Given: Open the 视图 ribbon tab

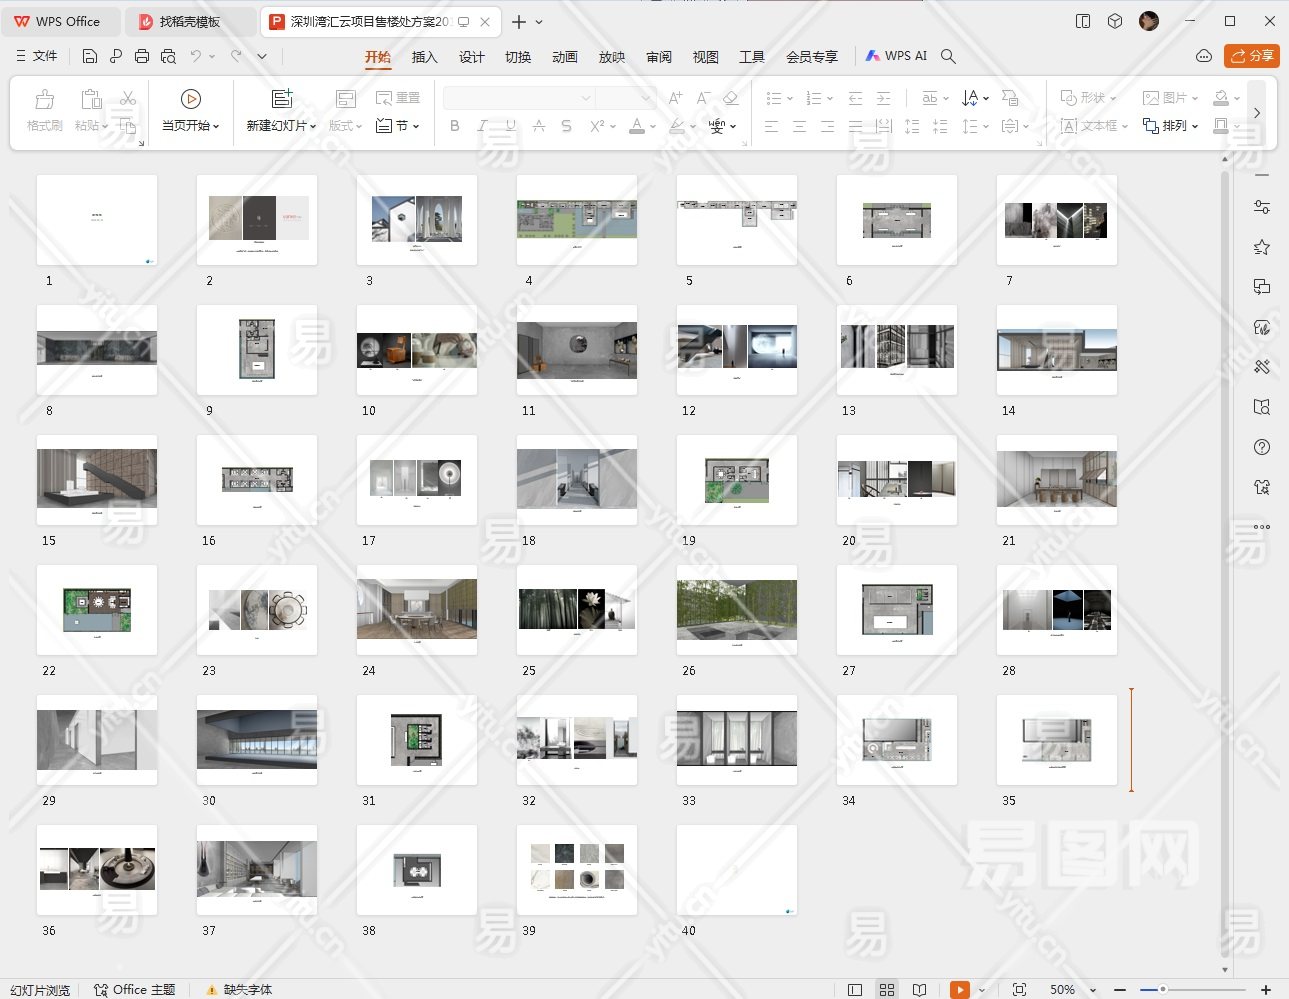Looking at the screenshot, I should tap(705, 57).
